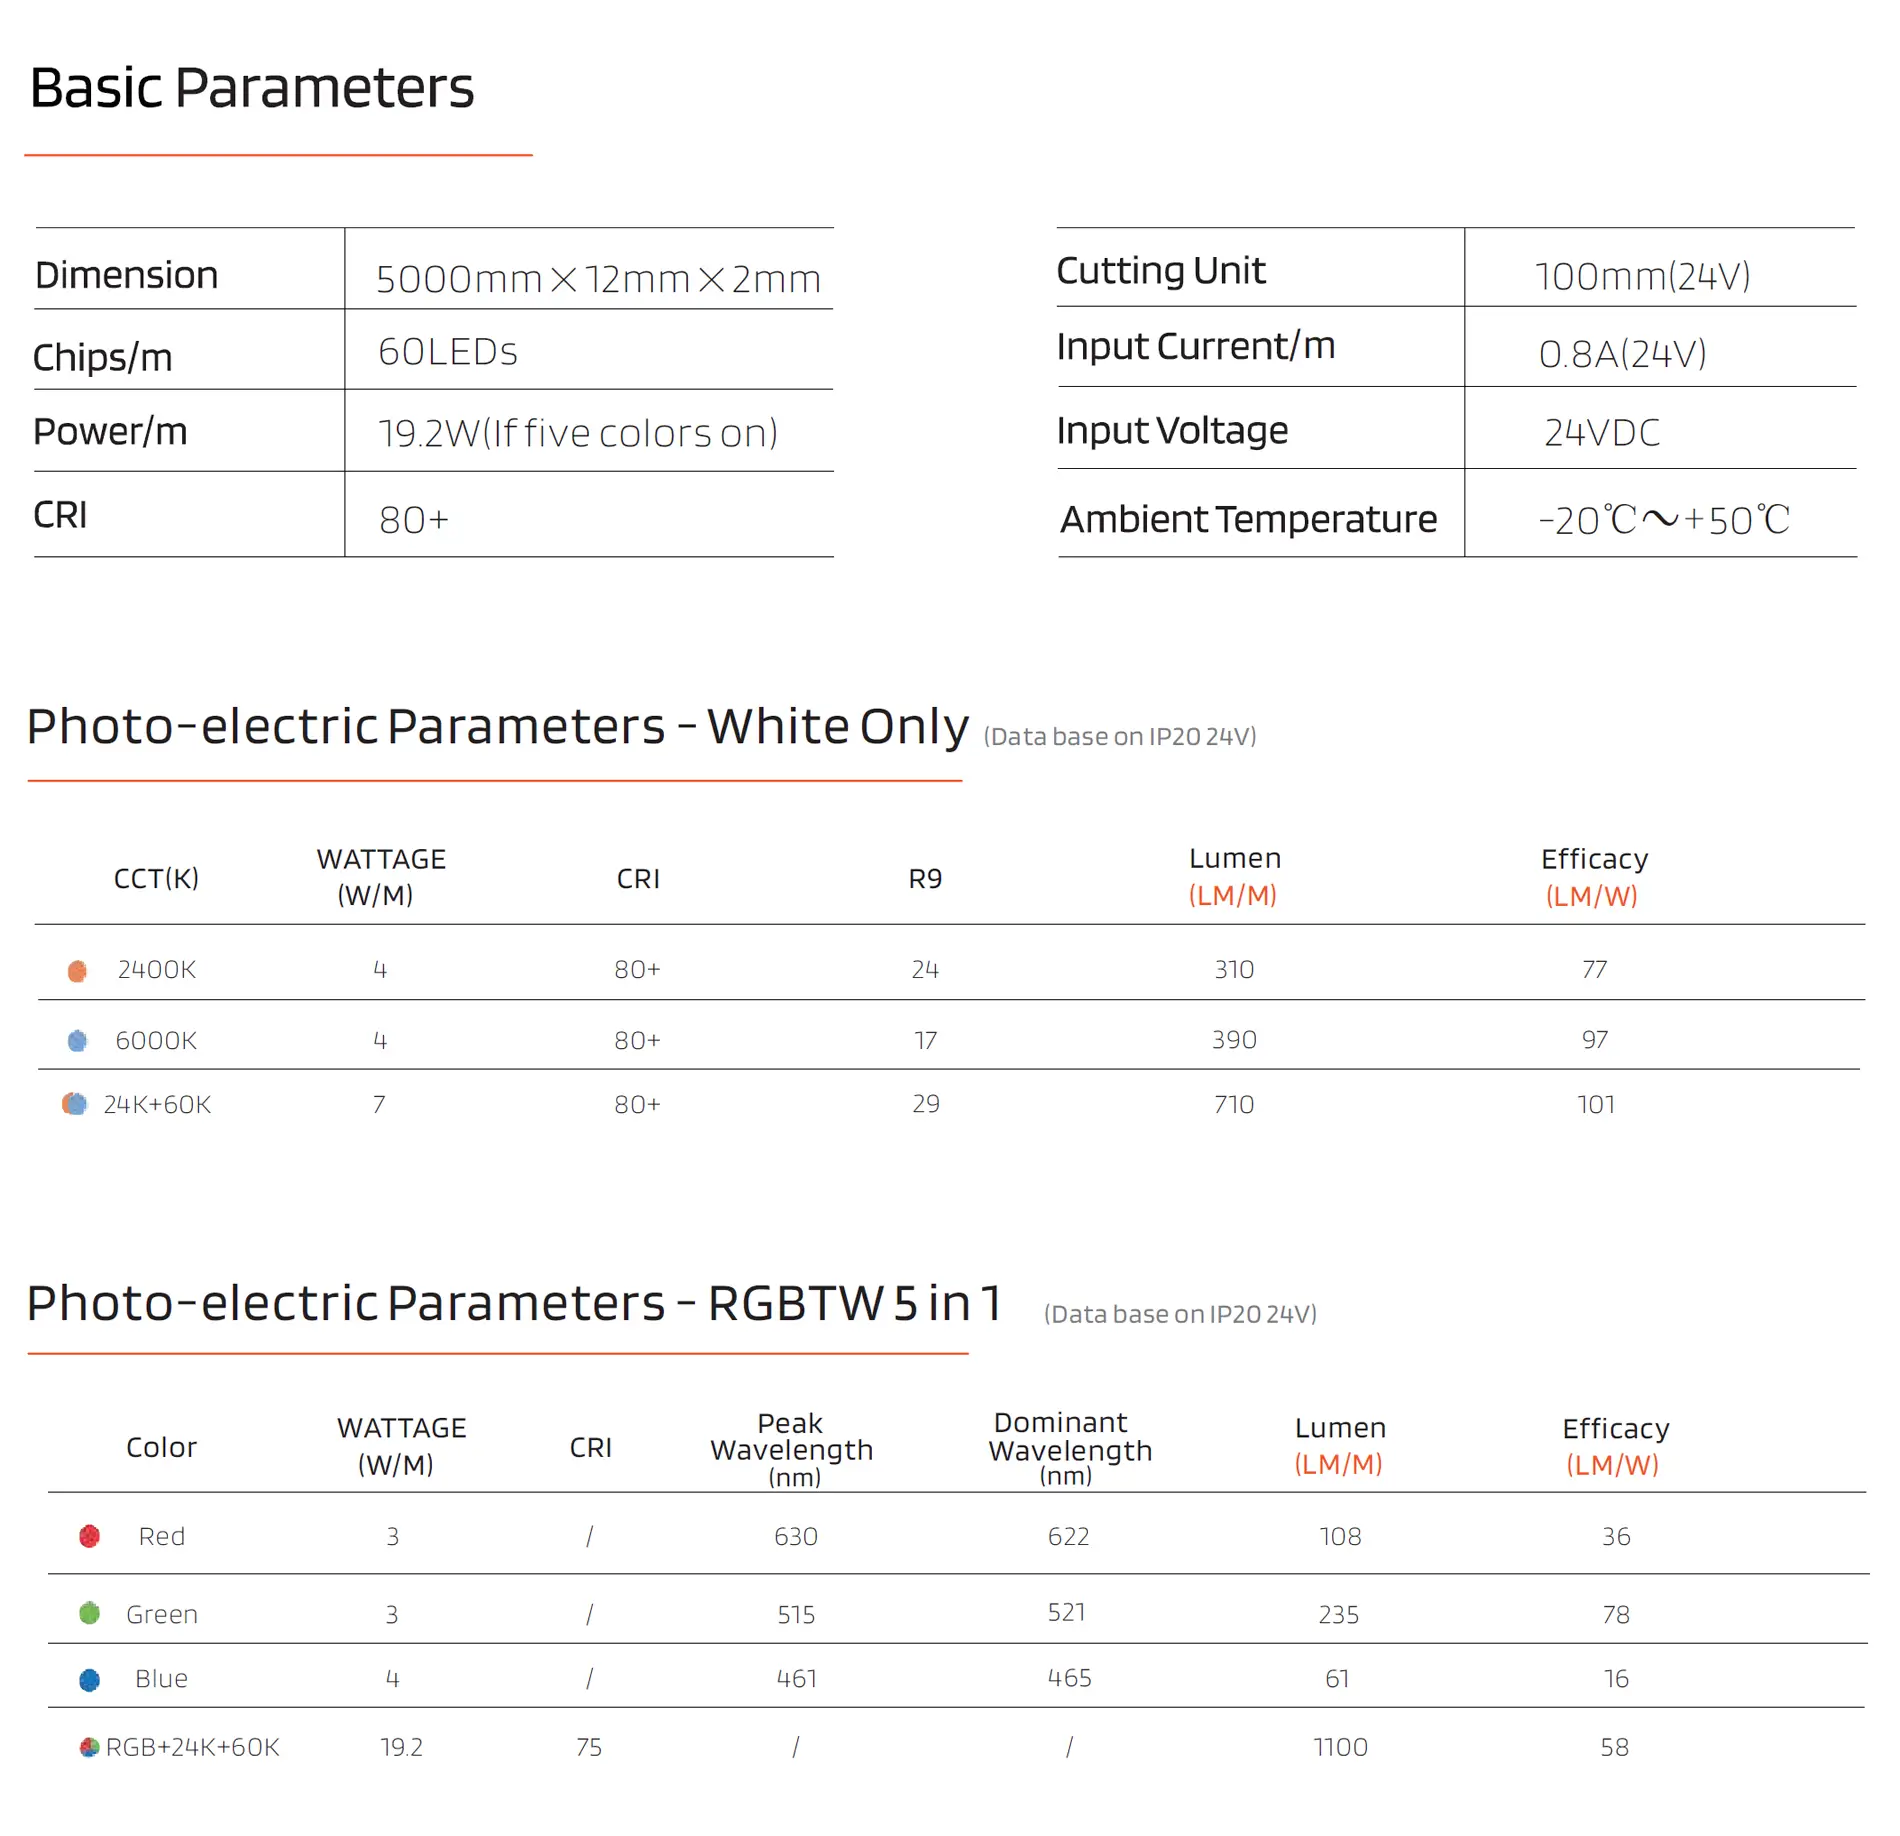Select Green dominant wavelength 521

[1067, 1613]
